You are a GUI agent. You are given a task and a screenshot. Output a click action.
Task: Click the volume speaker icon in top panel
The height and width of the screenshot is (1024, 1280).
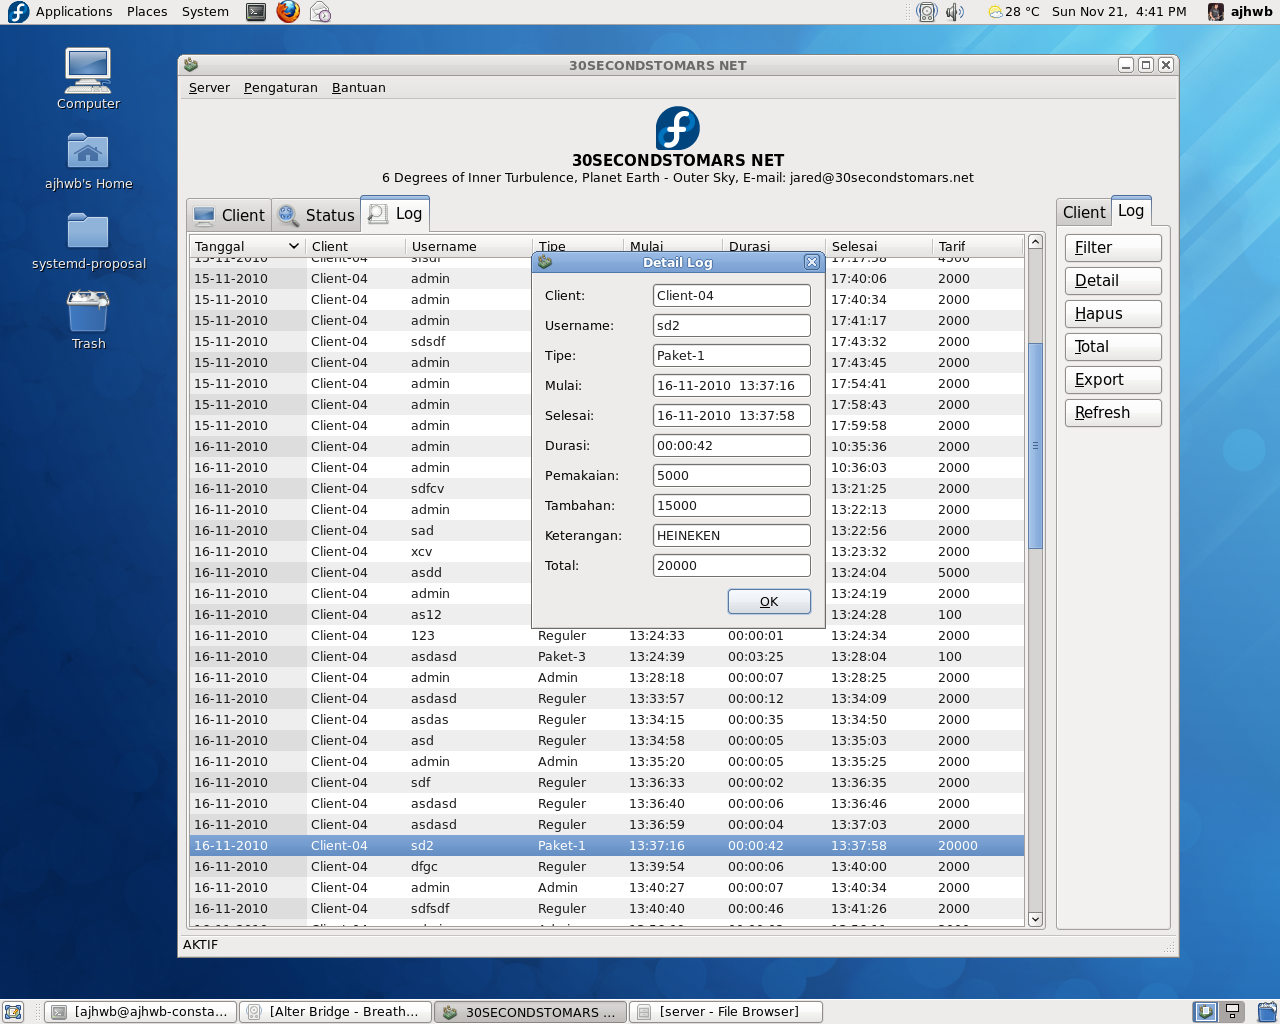955,12
